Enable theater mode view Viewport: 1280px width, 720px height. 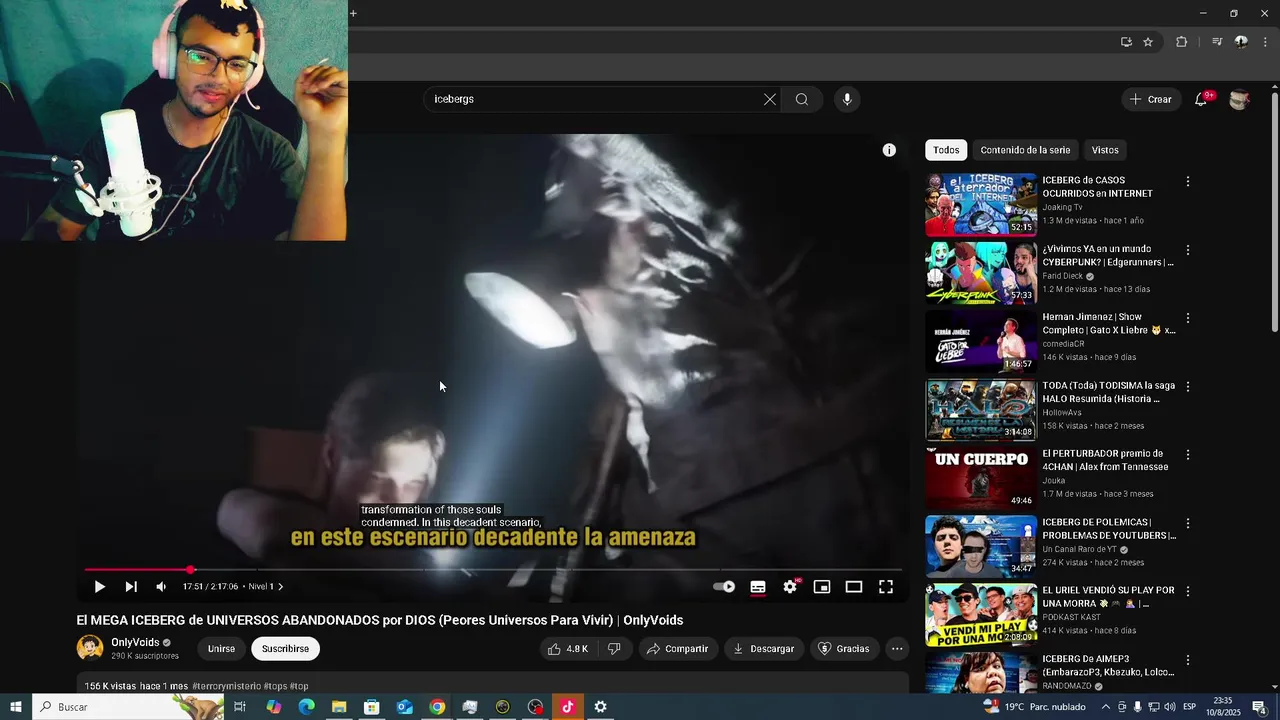(x=854, y=587)
